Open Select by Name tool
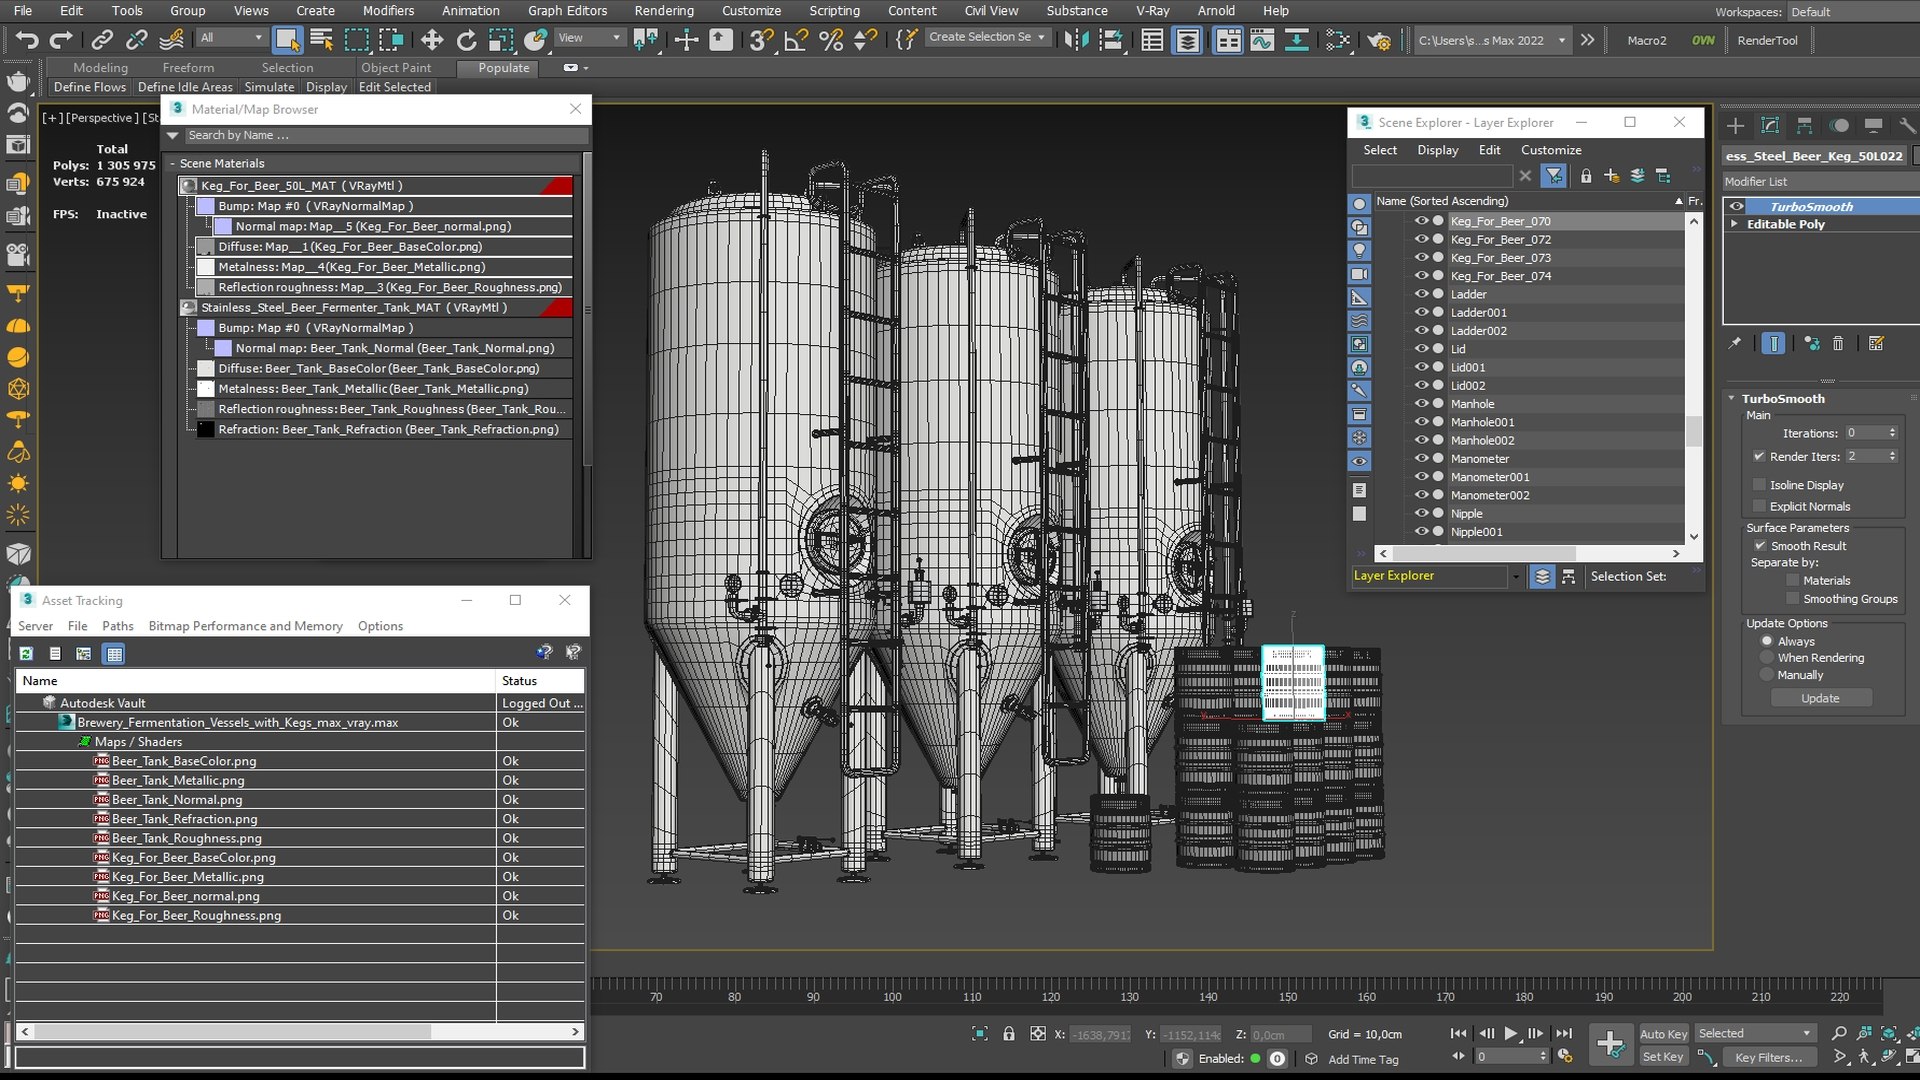 tap(322, 40)
